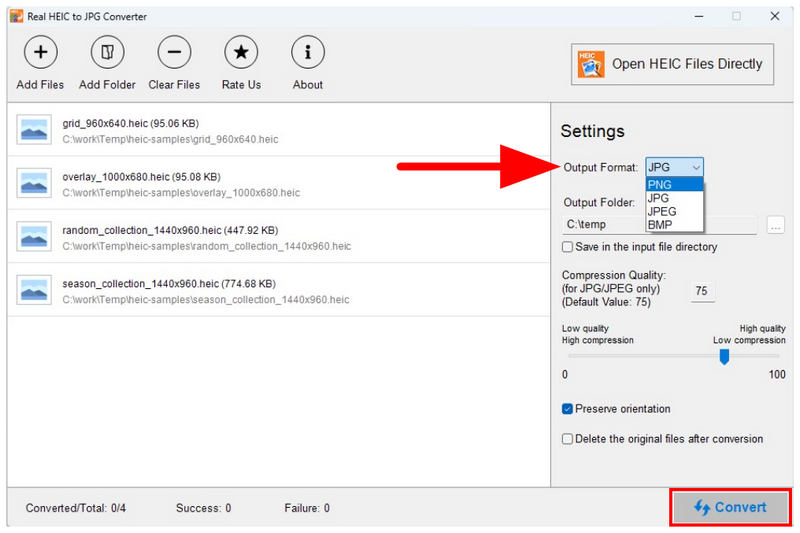This screenshot has width=800, height=533.
Task: Click Converted/Total: 0/4 status text
Action: coord(76,508)
